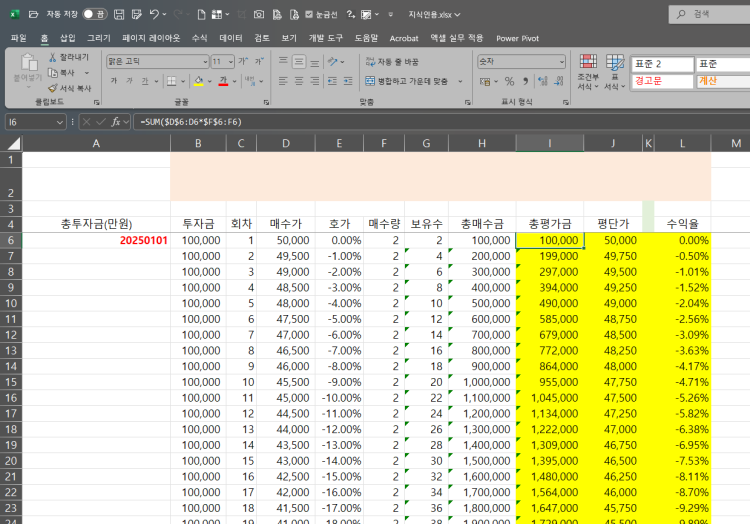The height and width of the screenshot is (524, 750).
Task: Switch to the Insert (삽입) tab
Action: (x=67, y=38)
